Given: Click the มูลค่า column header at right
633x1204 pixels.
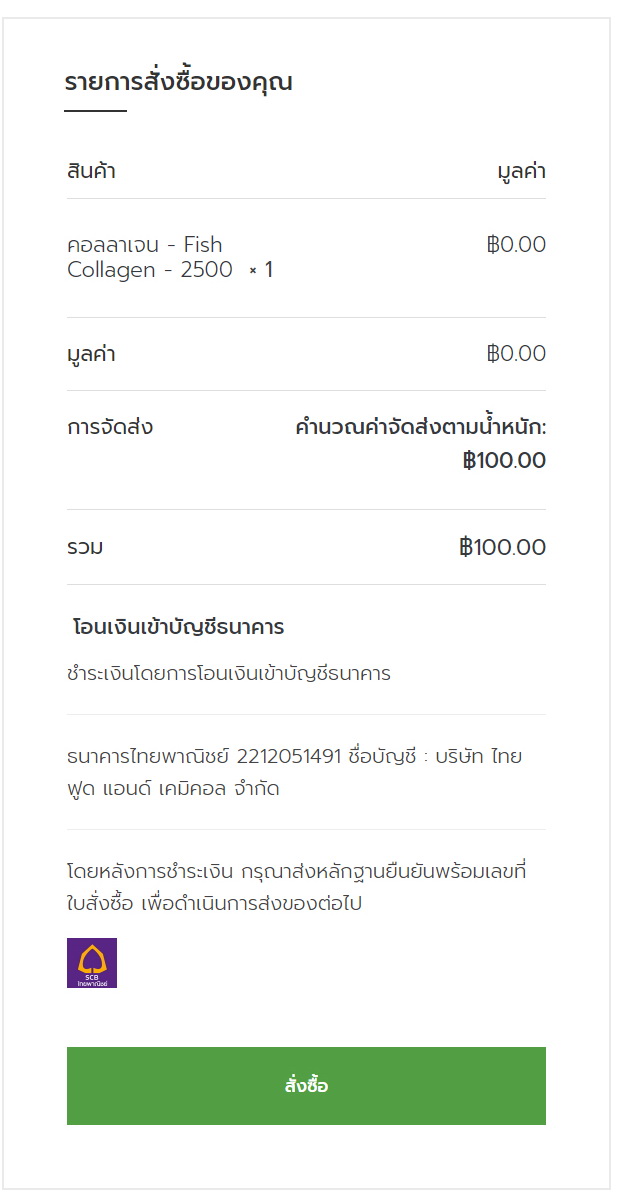Looking at the screenshot, I should click(x=521, y=171).
